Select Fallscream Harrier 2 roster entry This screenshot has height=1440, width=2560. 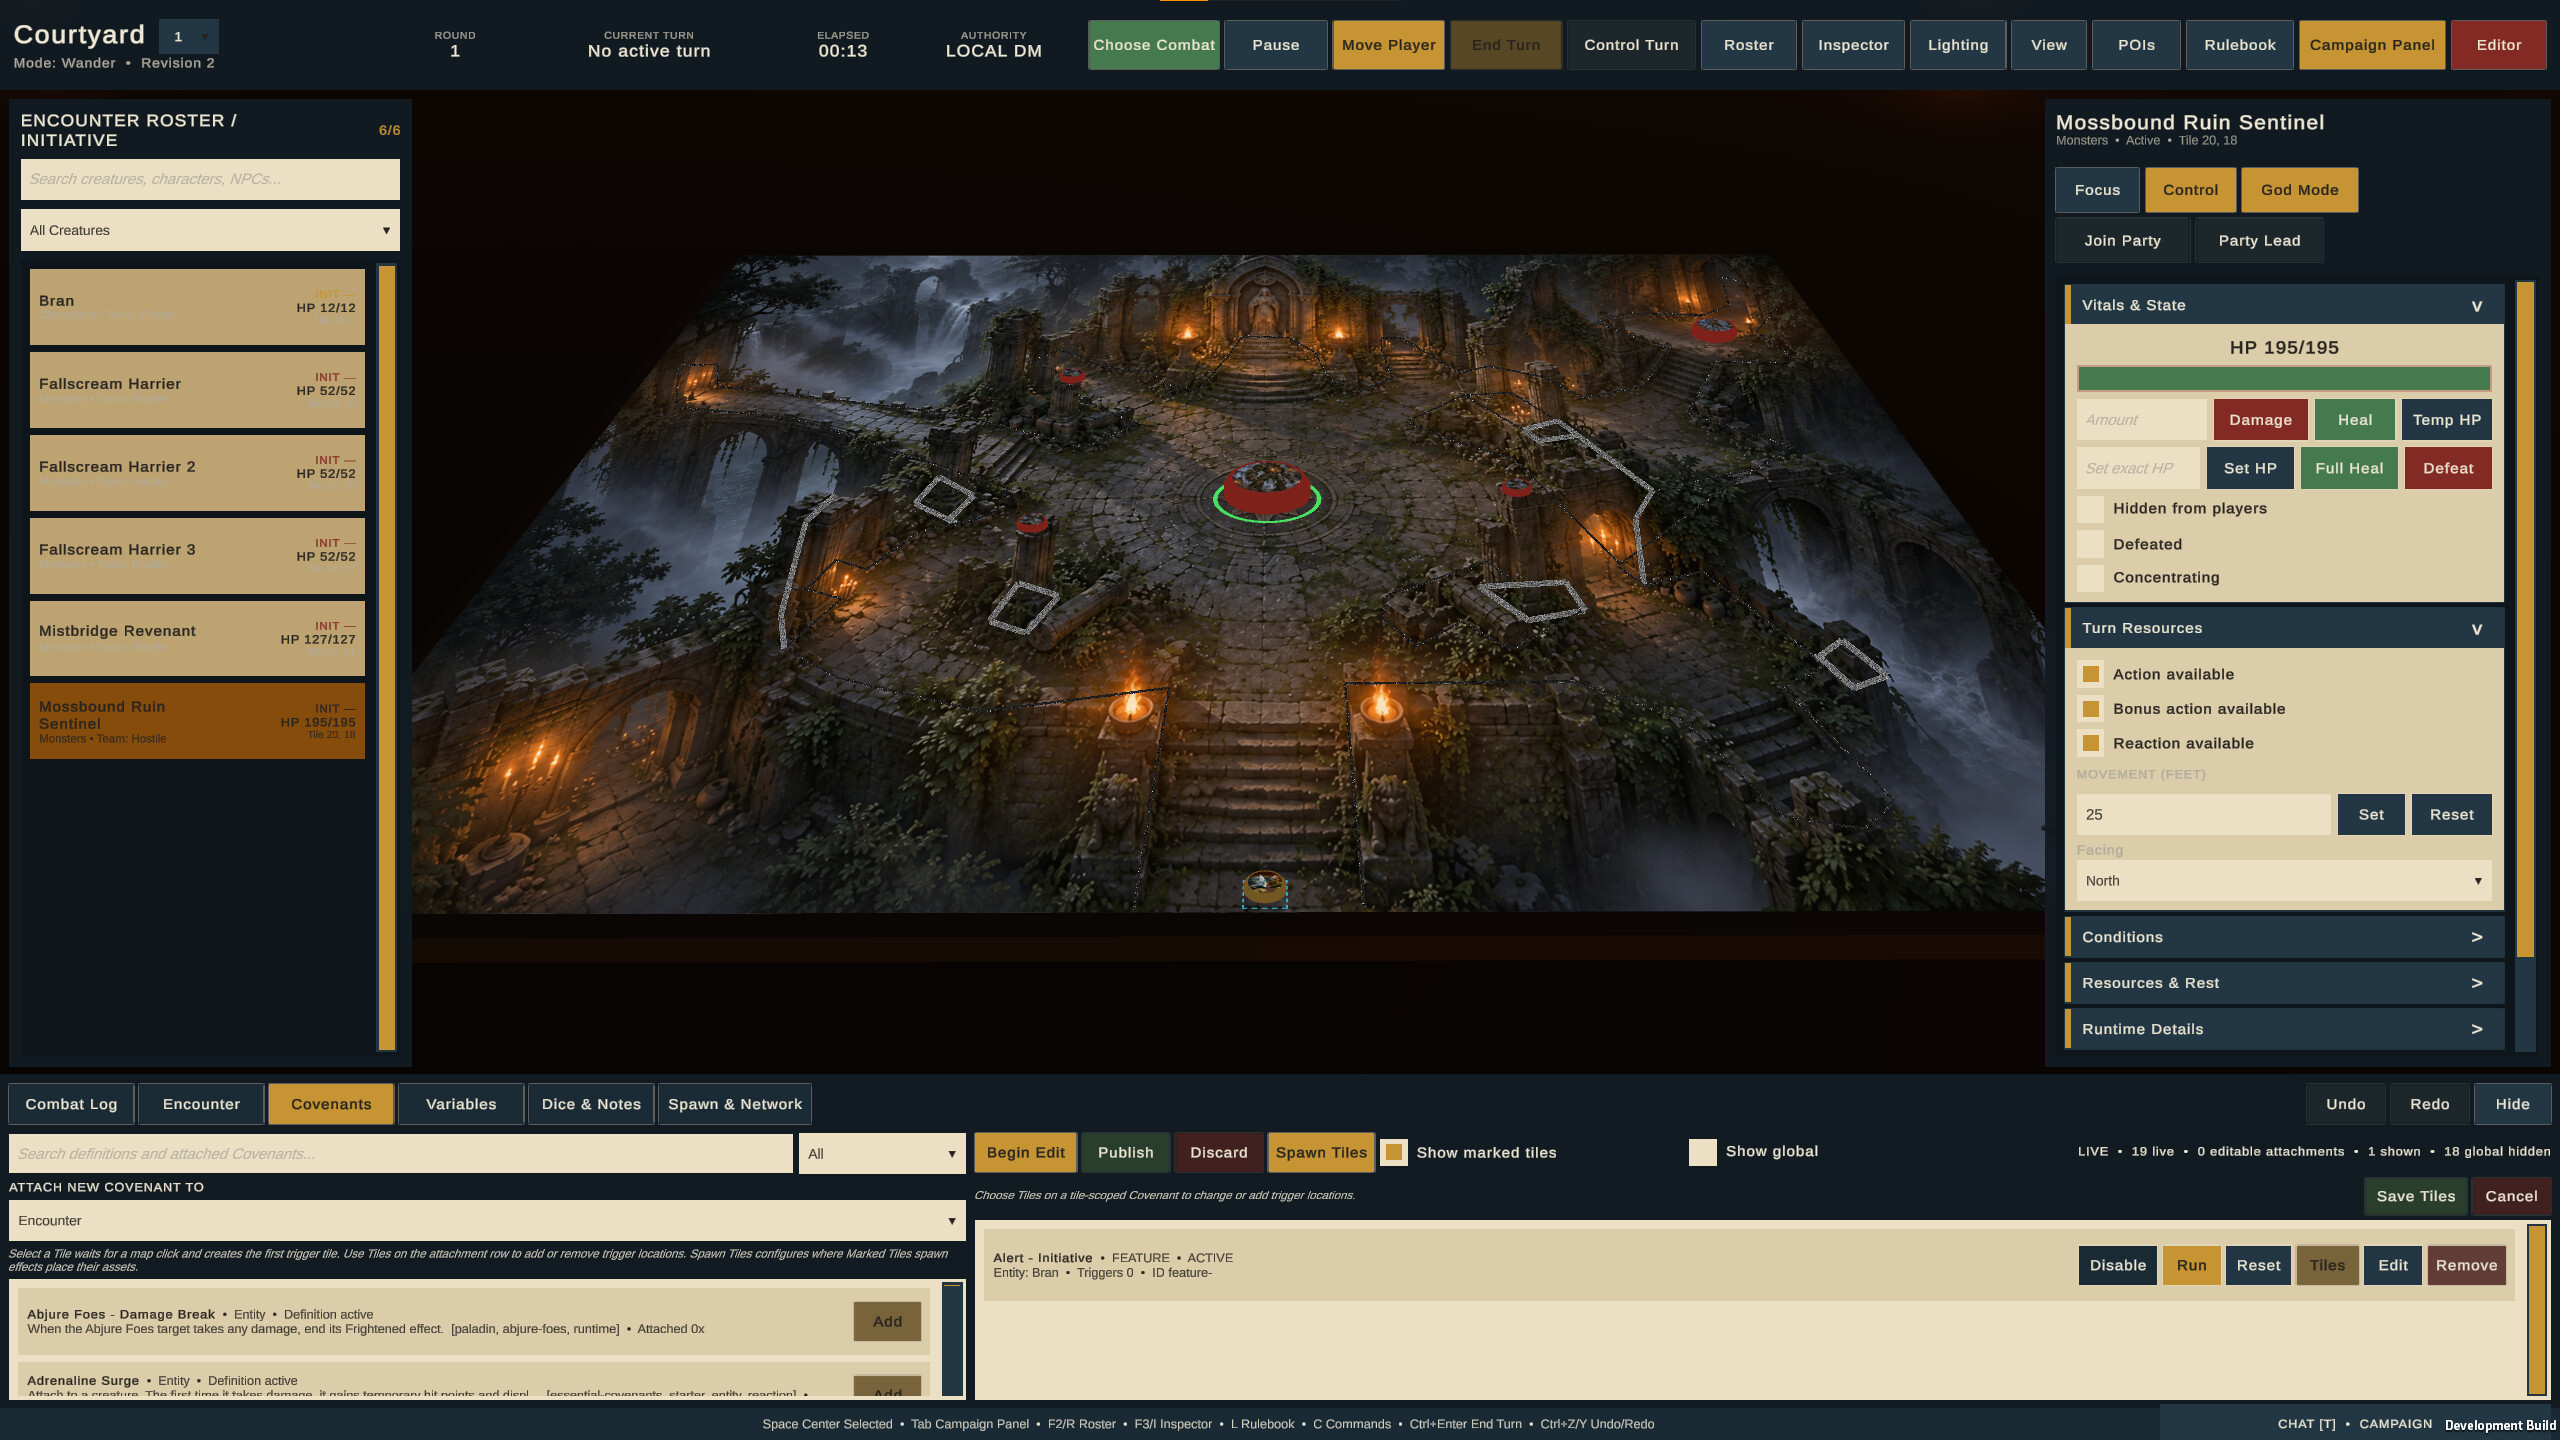click(x=197, y=473)
